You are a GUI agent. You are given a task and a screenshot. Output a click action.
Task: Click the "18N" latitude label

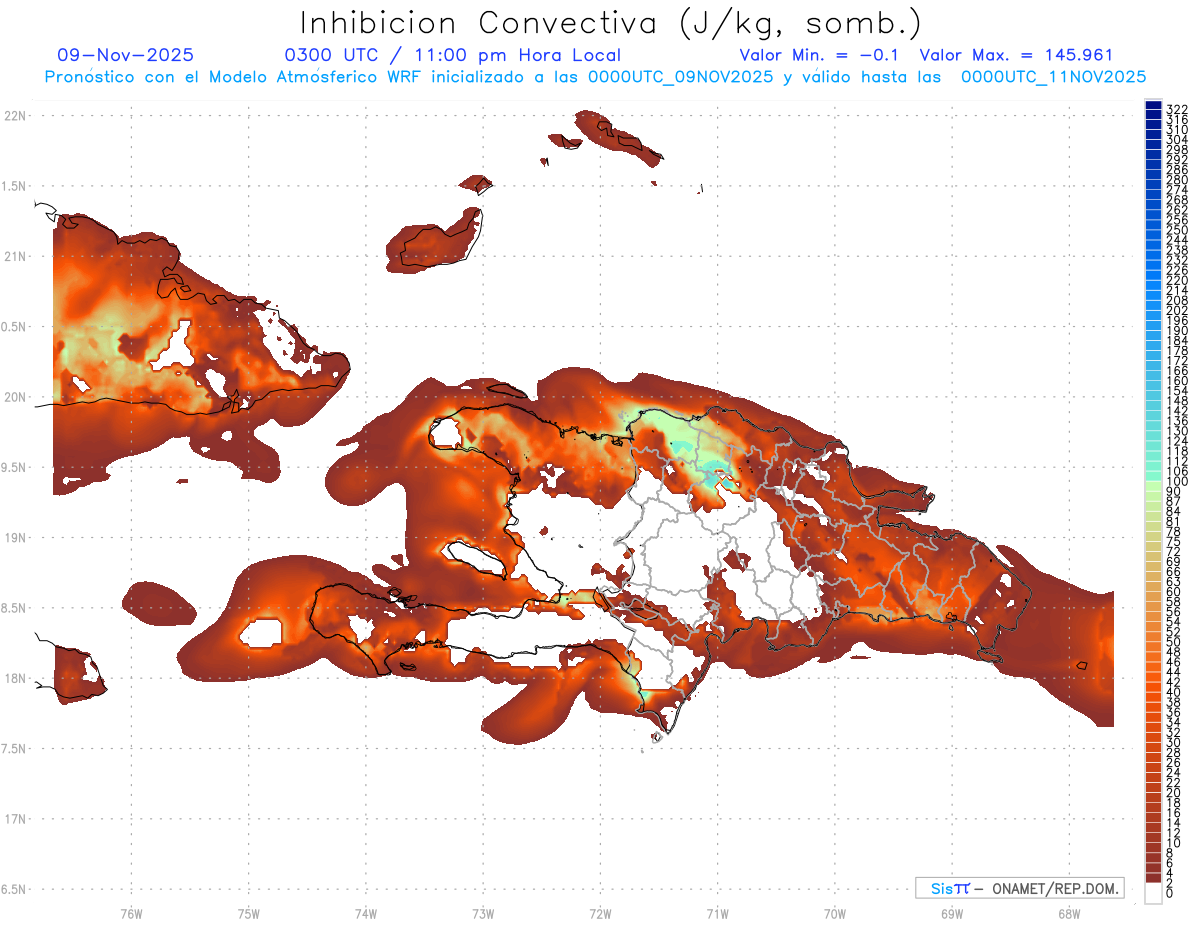pyautogui.click(x=15, y=678)
